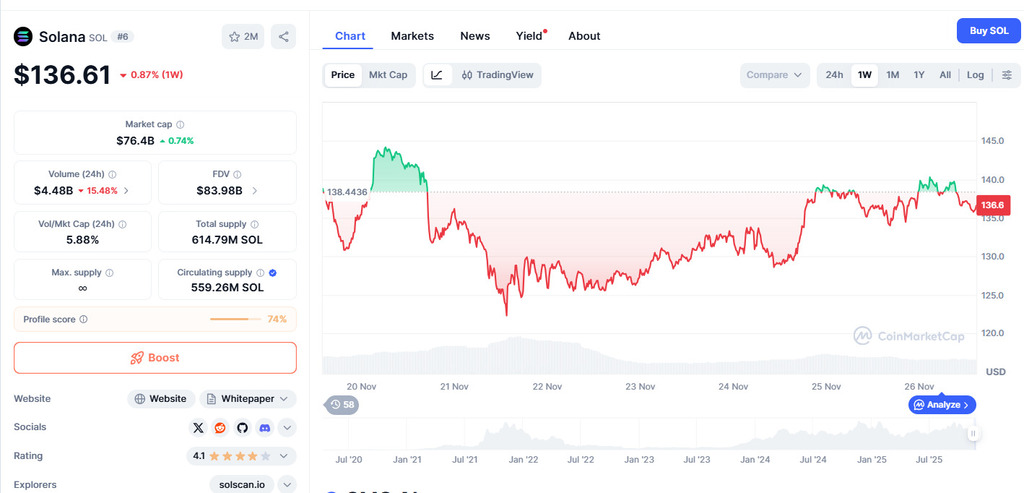Image resolution: width=1024 pixels, height=493 pixels.
Task: Open the Yield tab
Action: coord(529,36)
